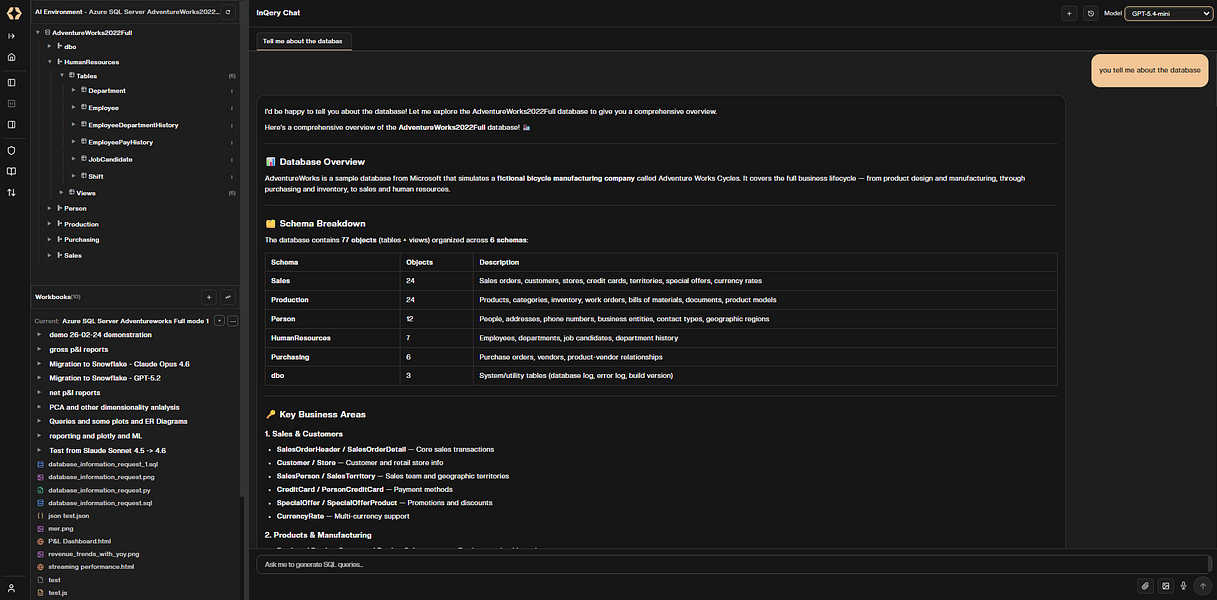Click the minus button beside current workbook

tap(233, 321)
